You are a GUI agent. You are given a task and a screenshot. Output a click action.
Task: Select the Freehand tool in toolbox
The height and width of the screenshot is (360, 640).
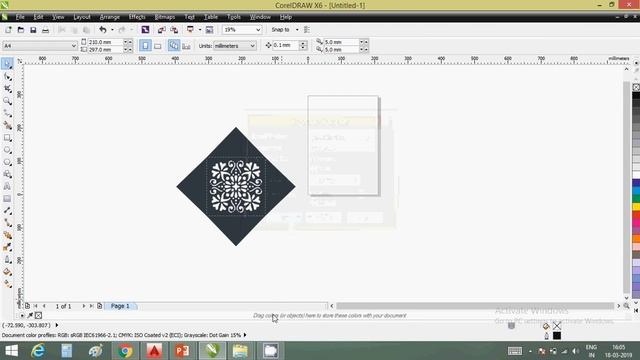click(x=7, y=113)
